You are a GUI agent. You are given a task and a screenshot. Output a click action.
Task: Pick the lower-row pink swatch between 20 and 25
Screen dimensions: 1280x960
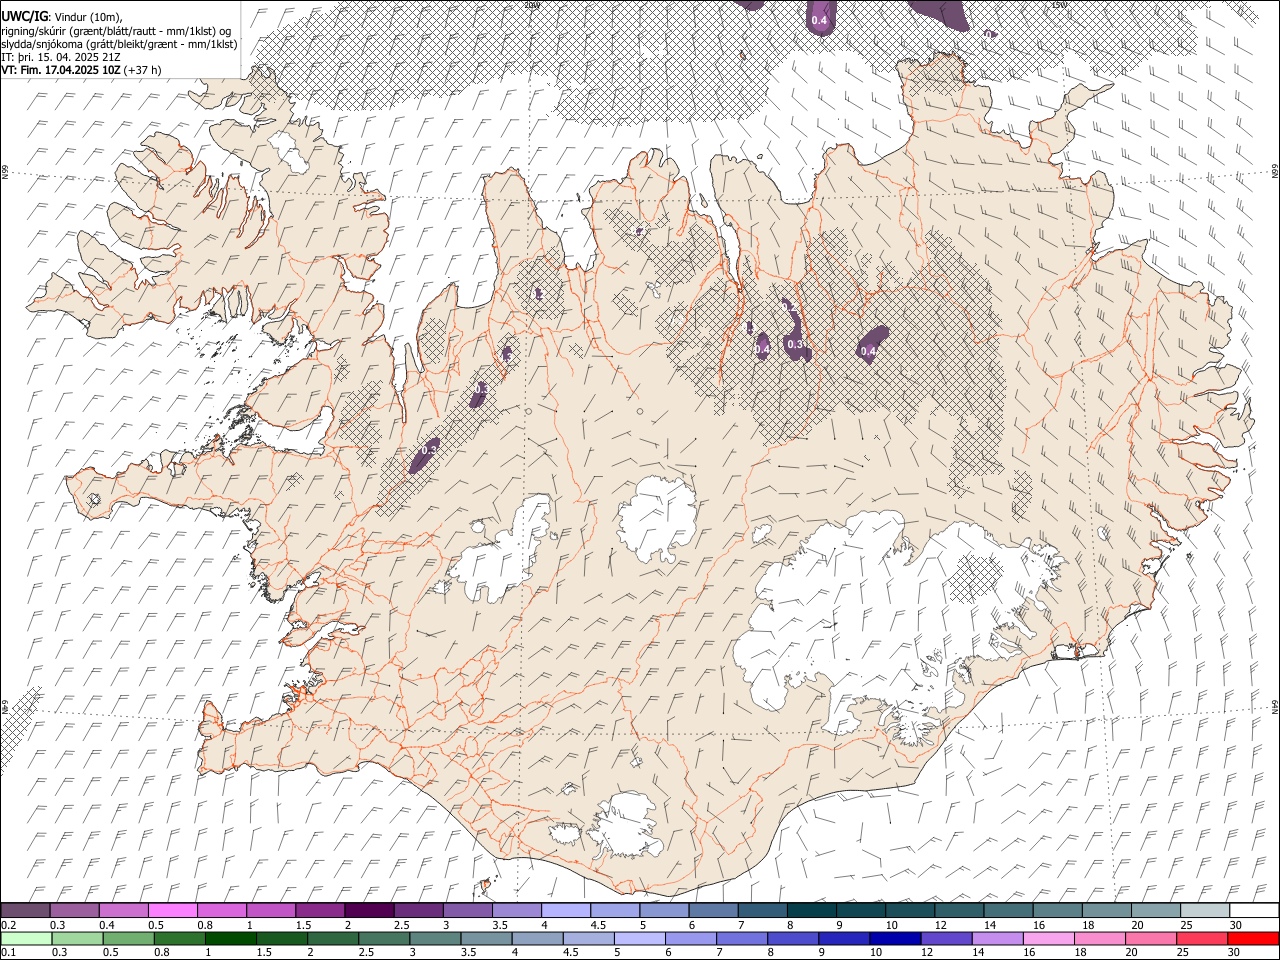coord(1151,938)
